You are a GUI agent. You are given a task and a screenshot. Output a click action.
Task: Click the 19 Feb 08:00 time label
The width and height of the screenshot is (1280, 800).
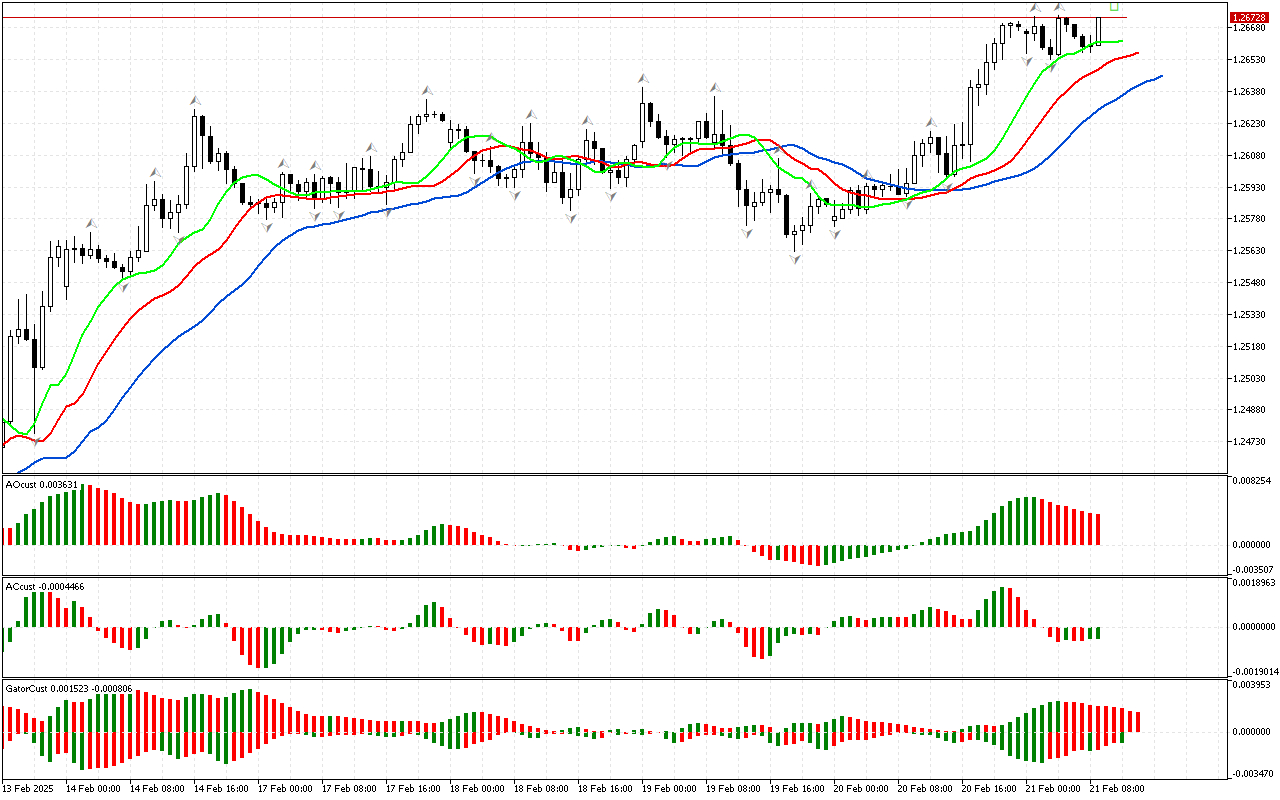point(733,788)
